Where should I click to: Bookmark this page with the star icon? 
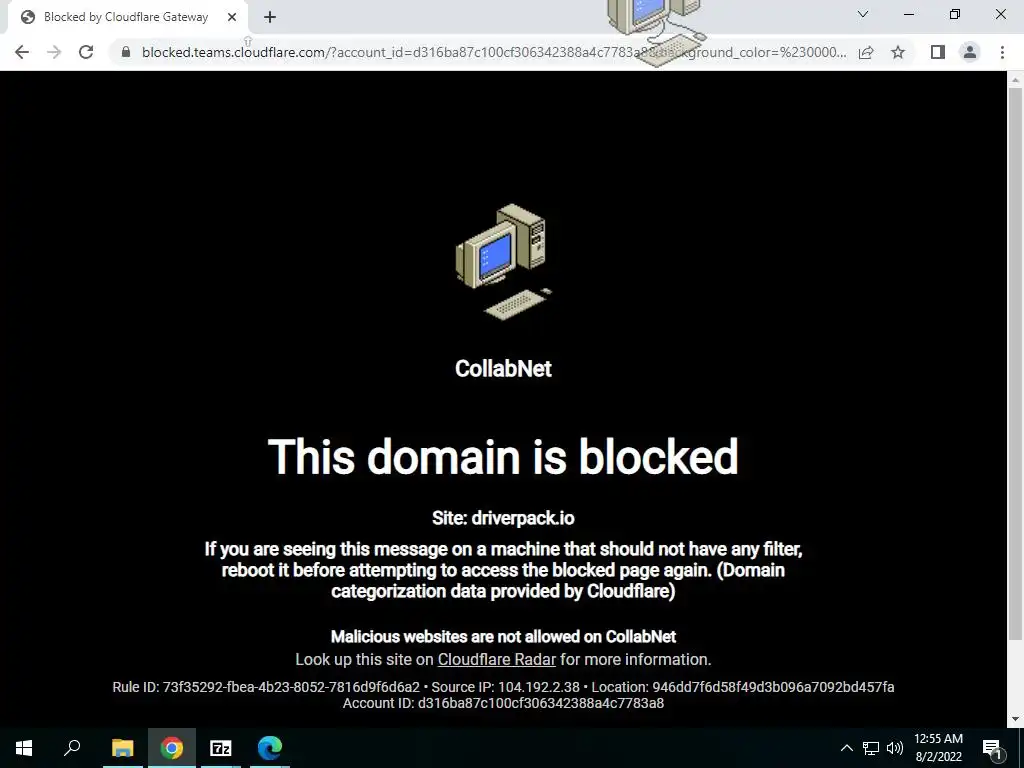pyautogui.click(x=898, y=52)
